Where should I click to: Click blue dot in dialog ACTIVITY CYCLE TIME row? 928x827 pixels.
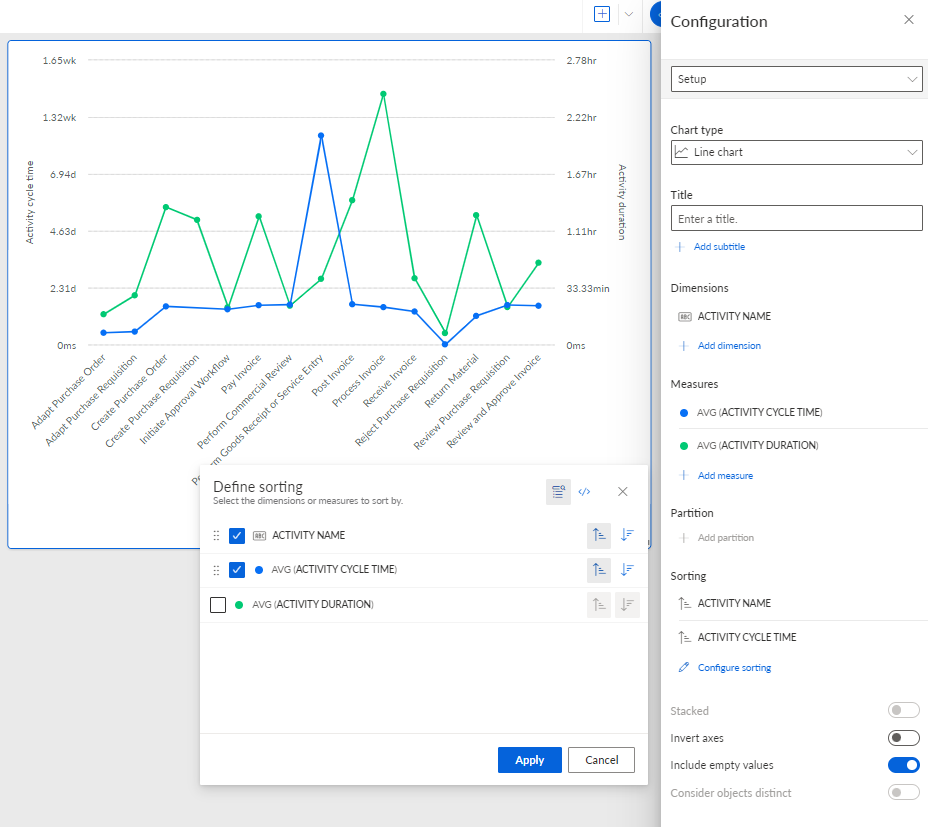point(259,570)
